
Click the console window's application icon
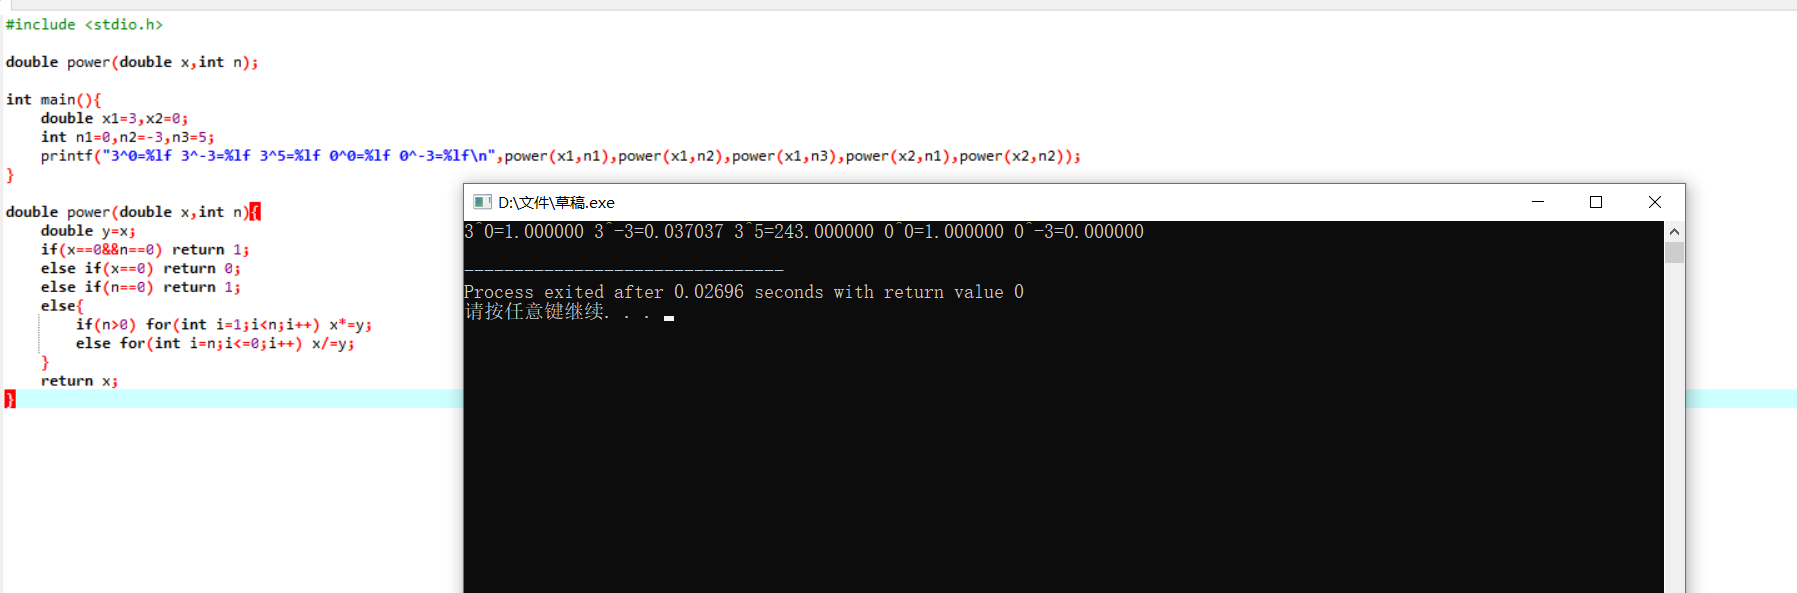[x=482, y=202]
